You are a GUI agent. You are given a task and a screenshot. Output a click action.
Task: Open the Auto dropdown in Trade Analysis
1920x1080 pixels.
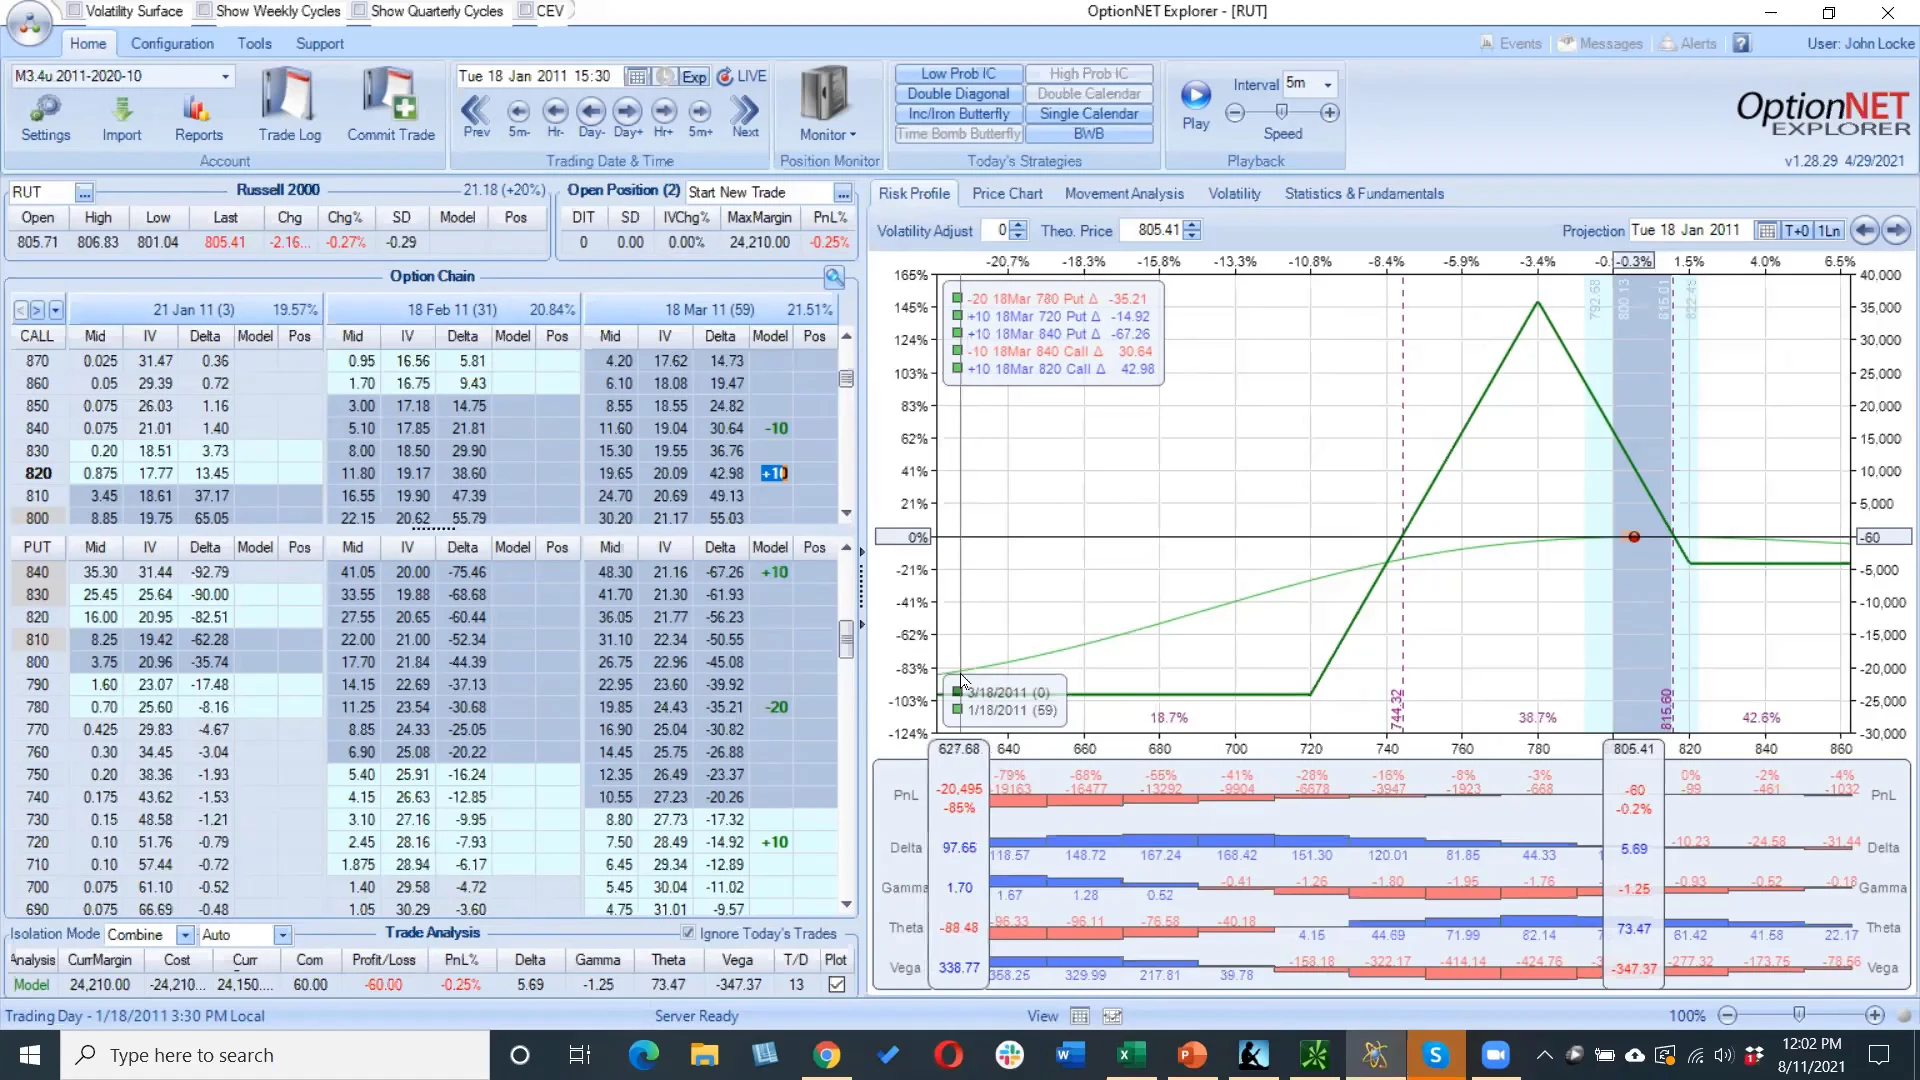283,935
